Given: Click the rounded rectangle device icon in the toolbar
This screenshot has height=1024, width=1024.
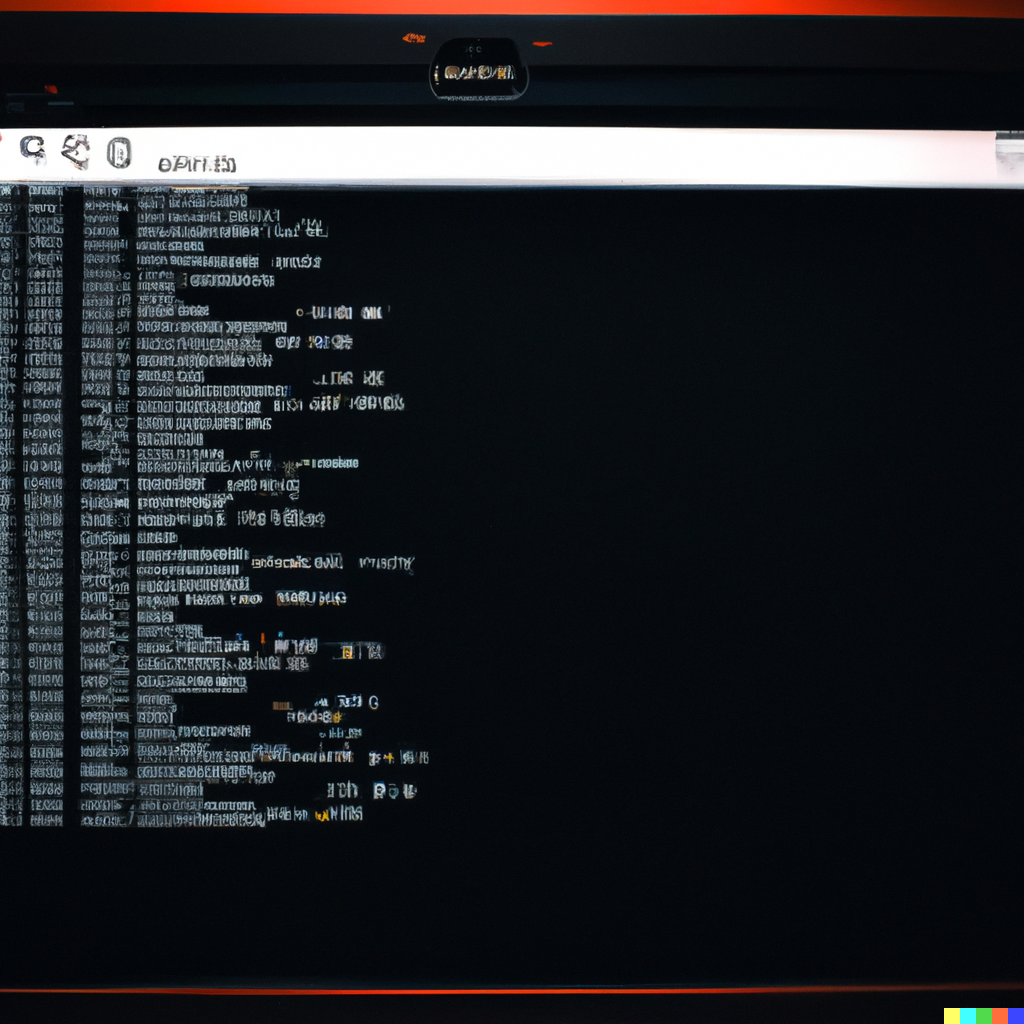Looking at the screenshot, I should point(119,153).
